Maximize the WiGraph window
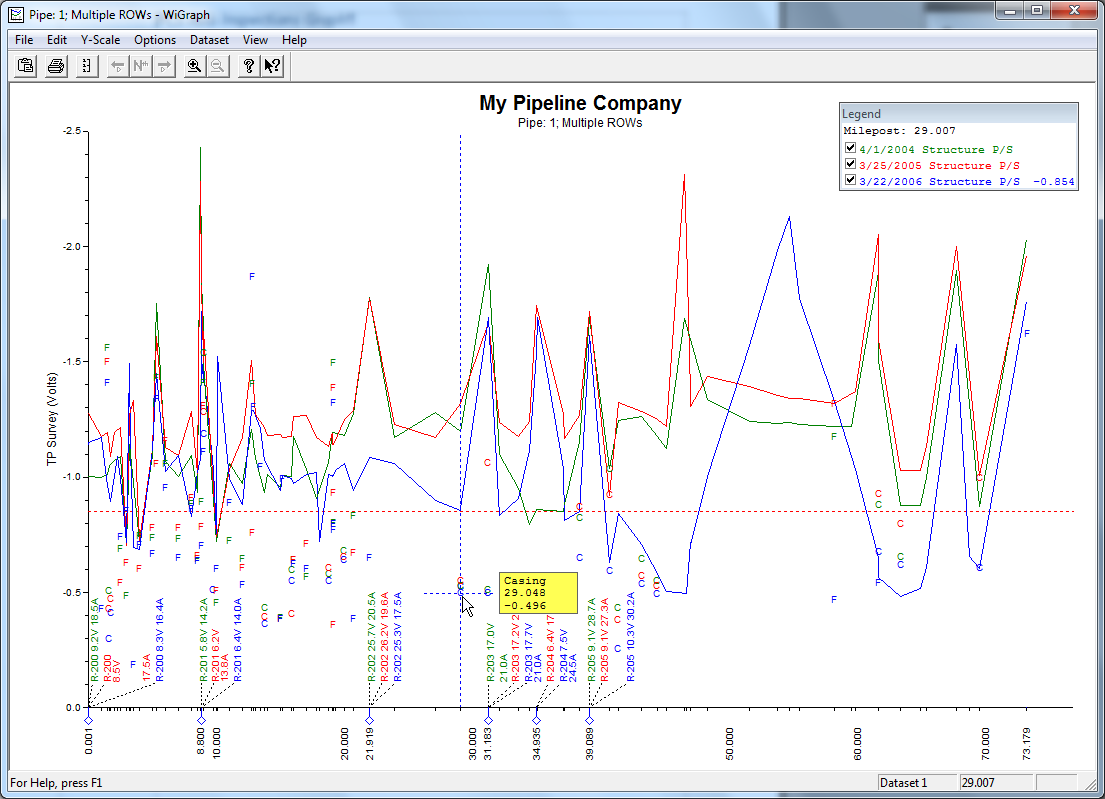Screen dimensions: 1105x799 (x=1037, y=11)
